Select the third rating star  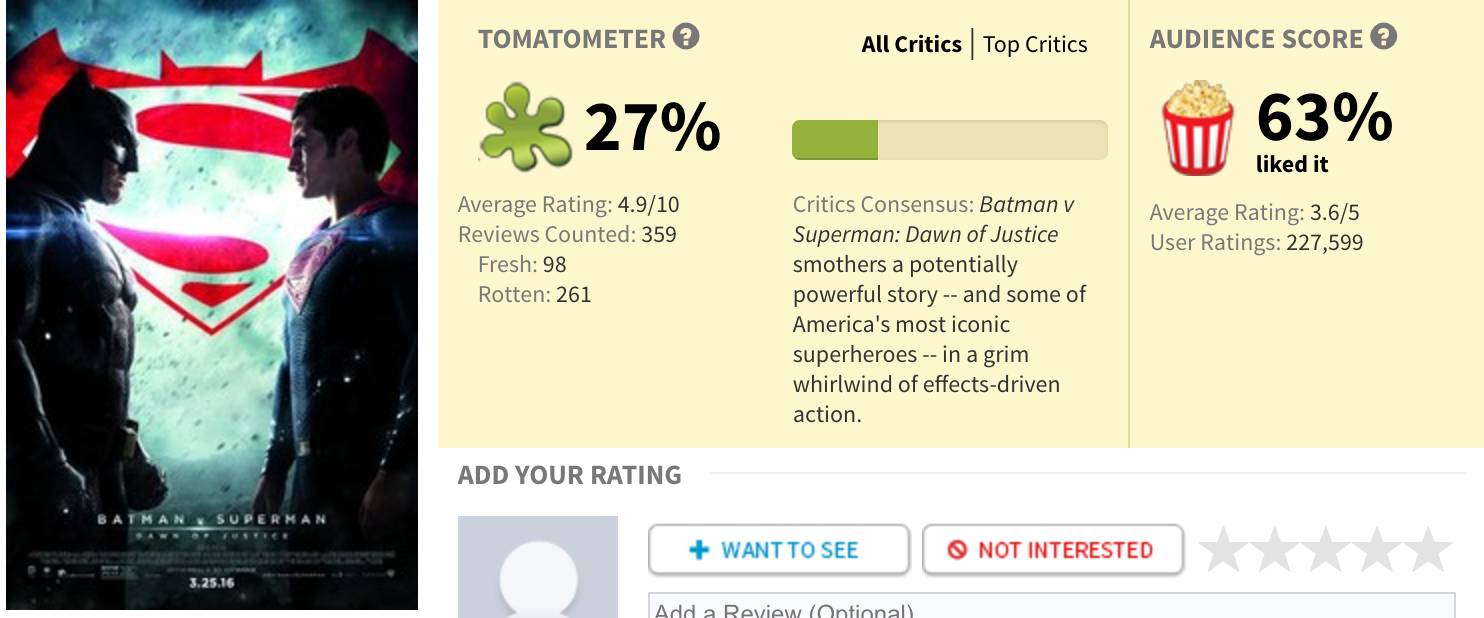tap(1326, 550)
